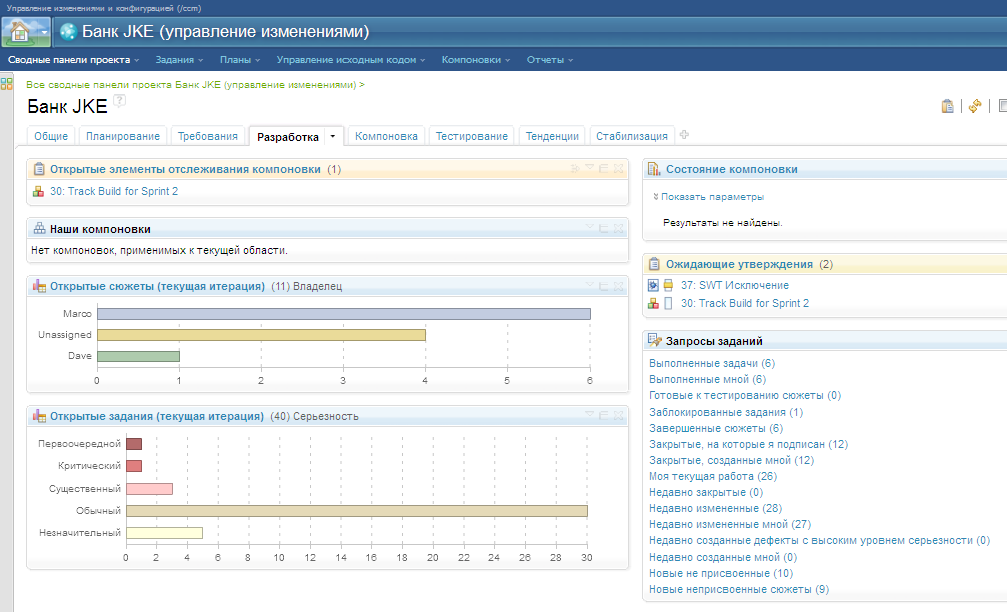
Task: Open the menu triangle of Открытые элементы отслеживания widget
Action: point(589,168)
